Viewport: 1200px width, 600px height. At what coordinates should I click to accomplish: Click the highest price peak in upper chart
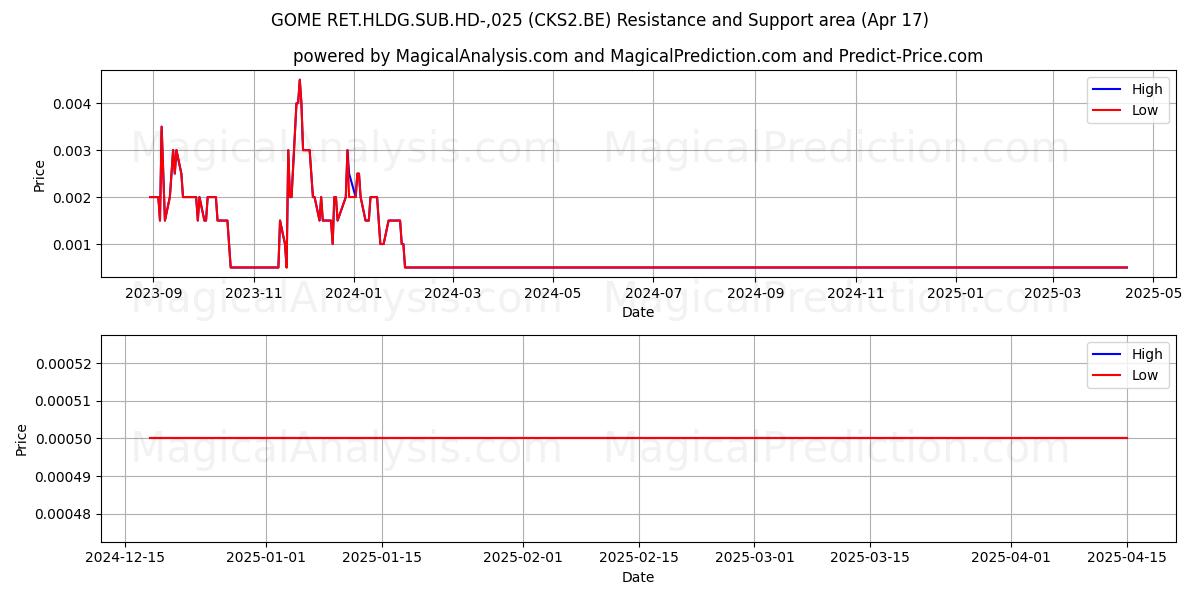pos(299,81)
